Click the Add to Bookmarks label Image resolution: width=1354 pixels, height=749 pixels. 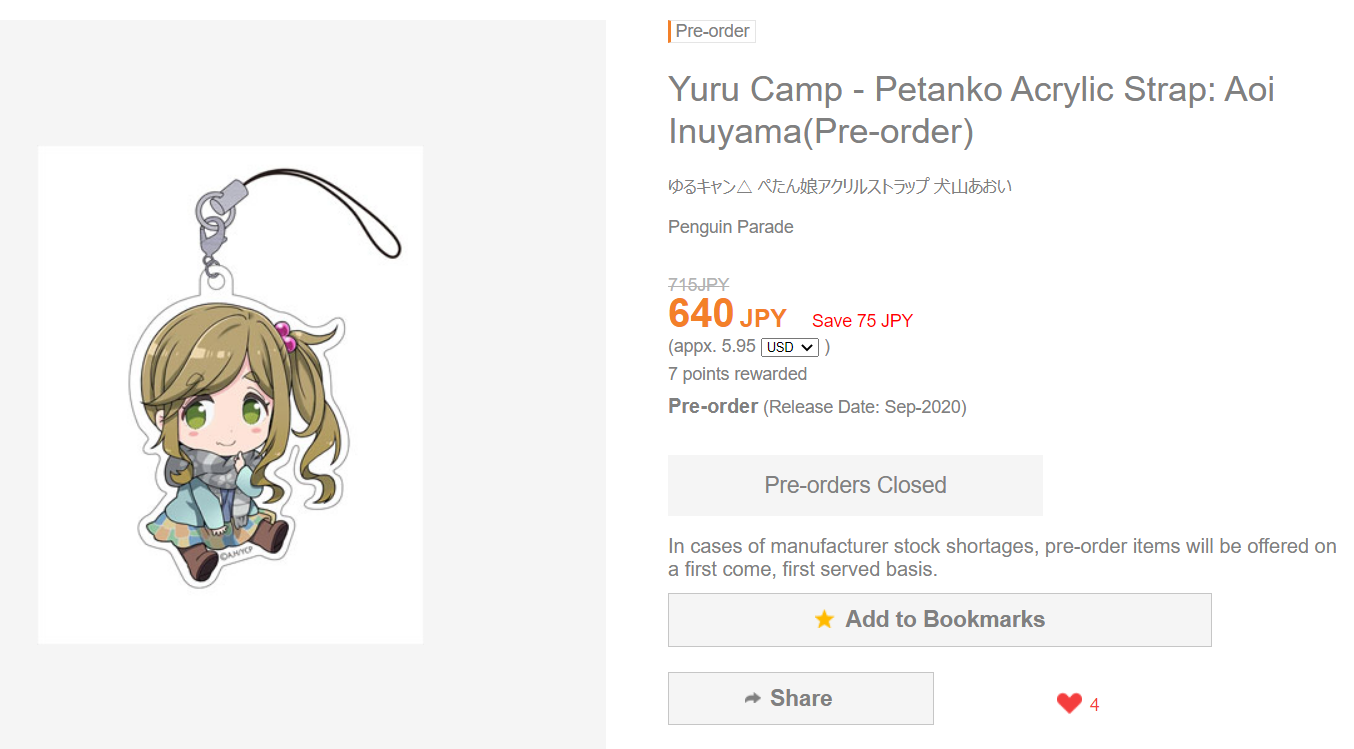coord(945,620)
